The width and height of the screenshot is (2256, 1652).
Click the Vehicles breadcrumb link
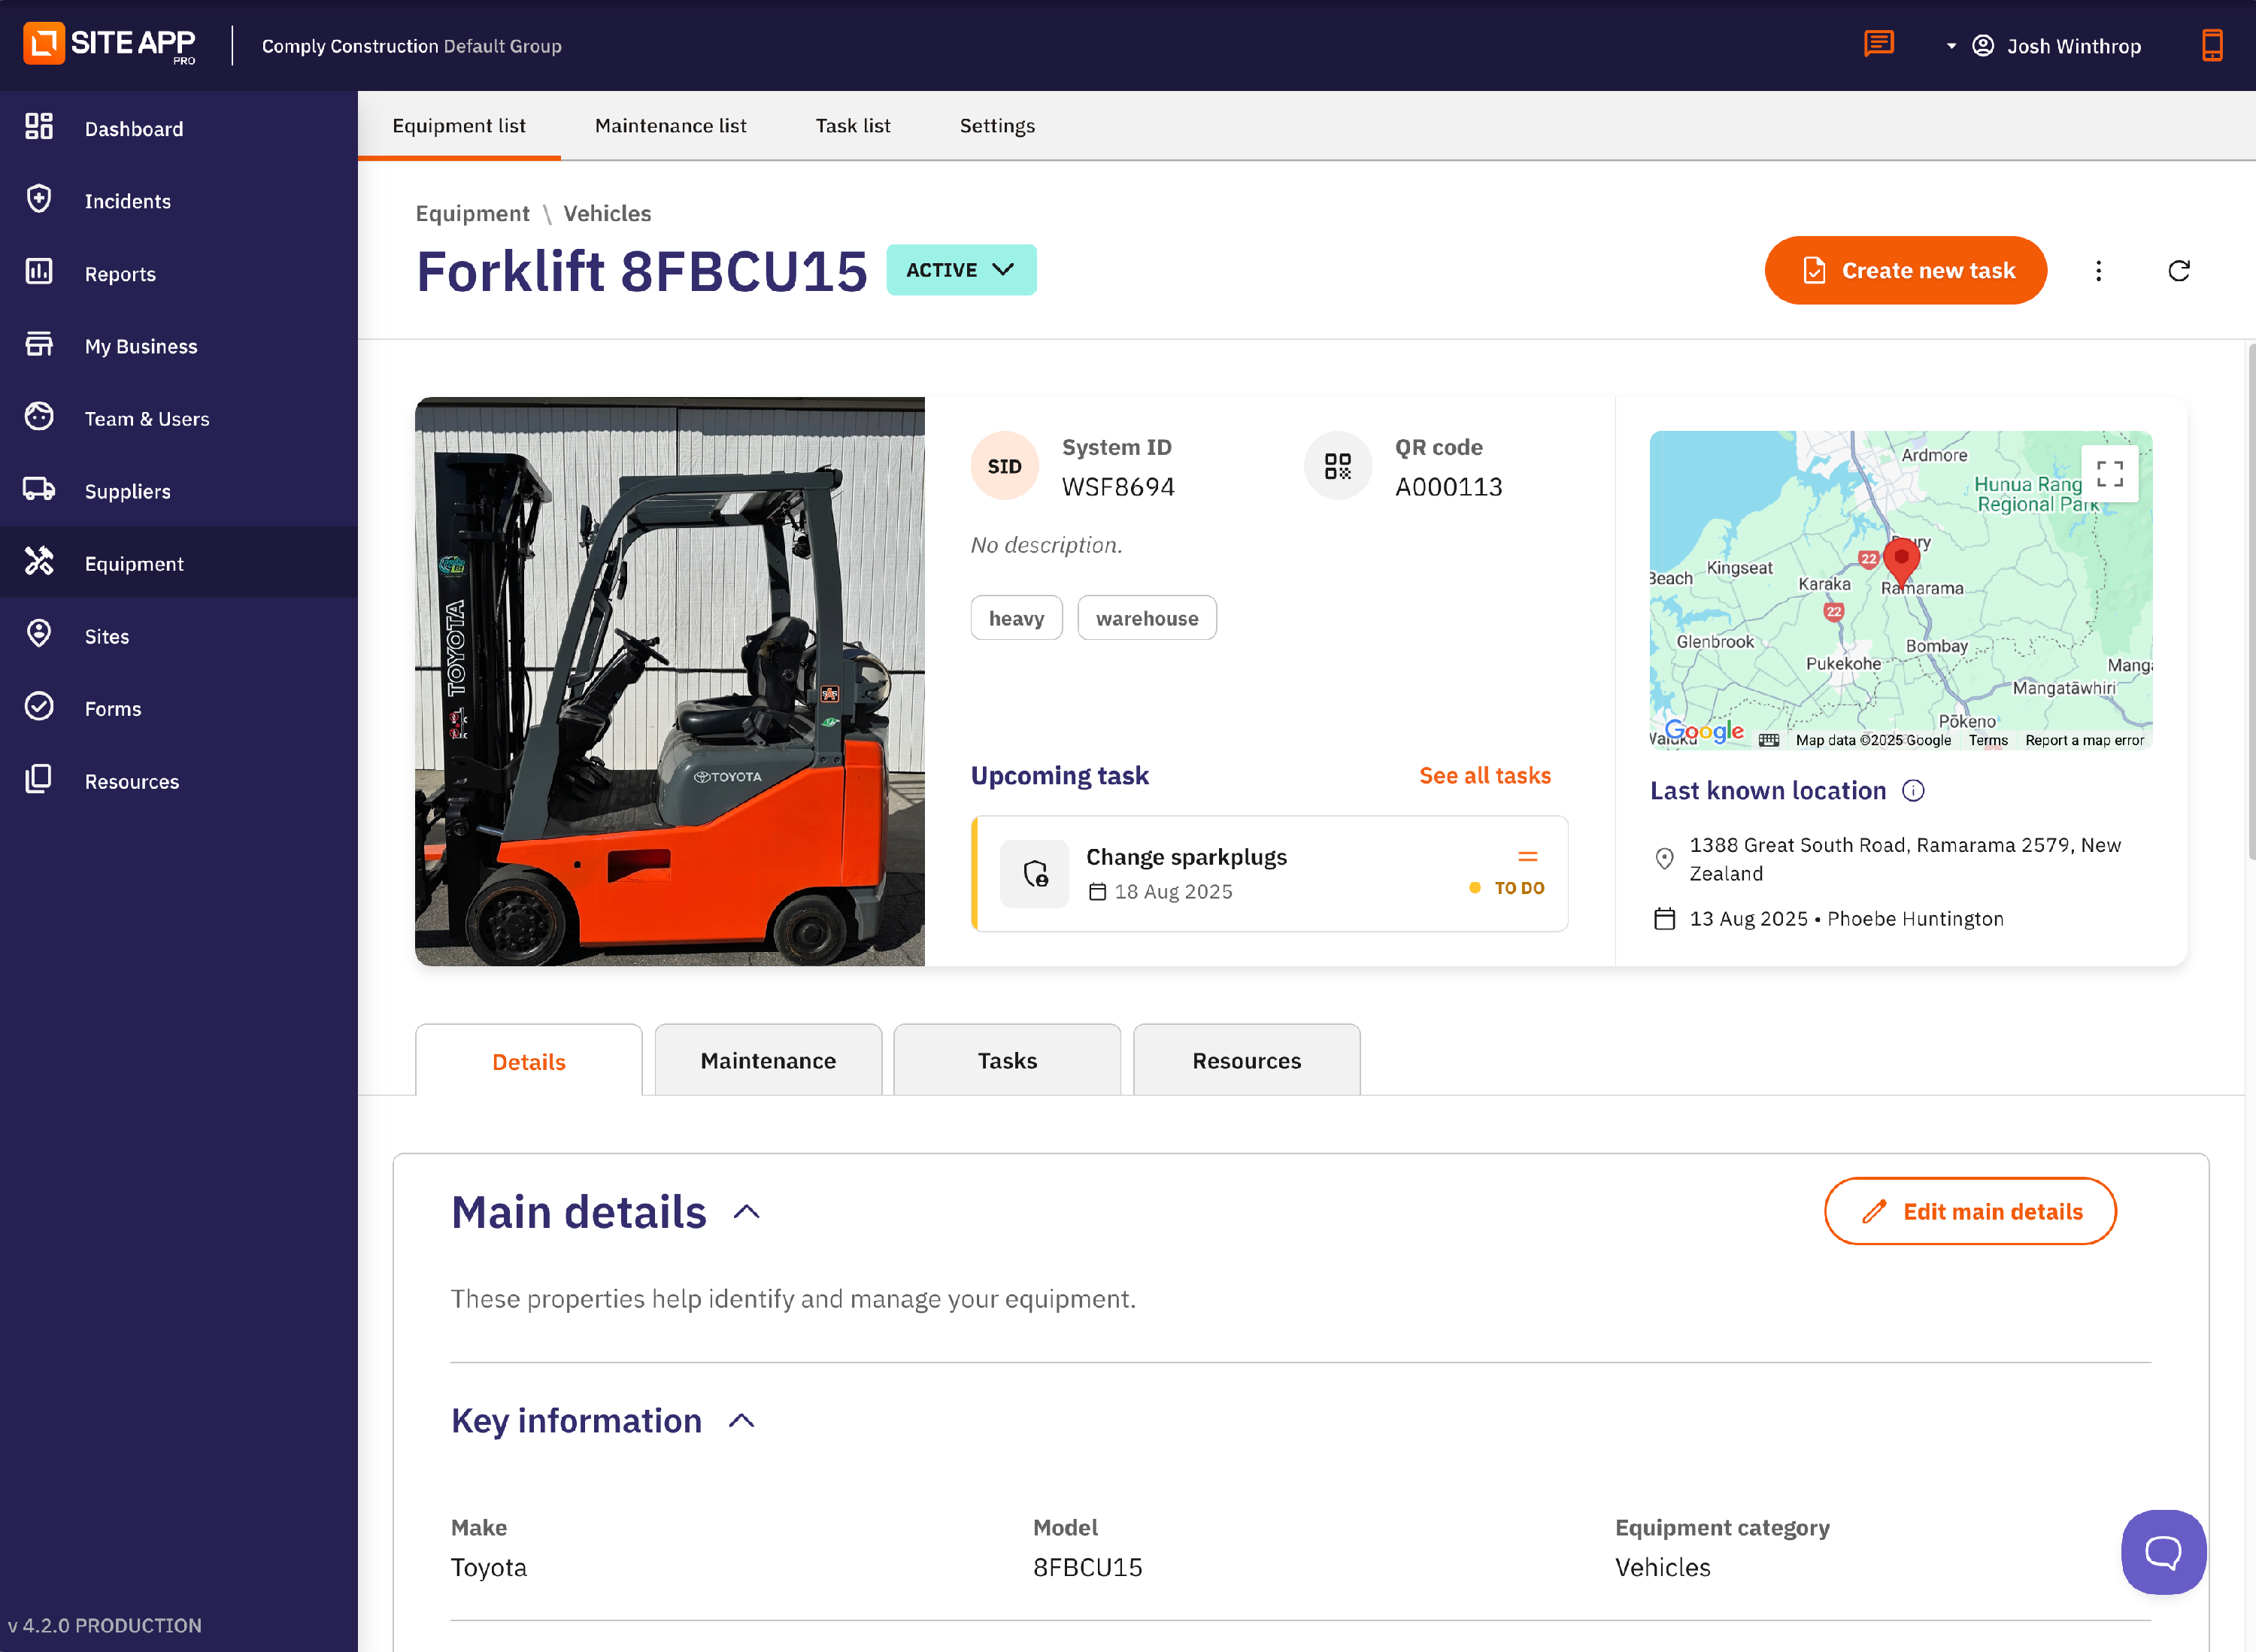click(x=607, y=213)
